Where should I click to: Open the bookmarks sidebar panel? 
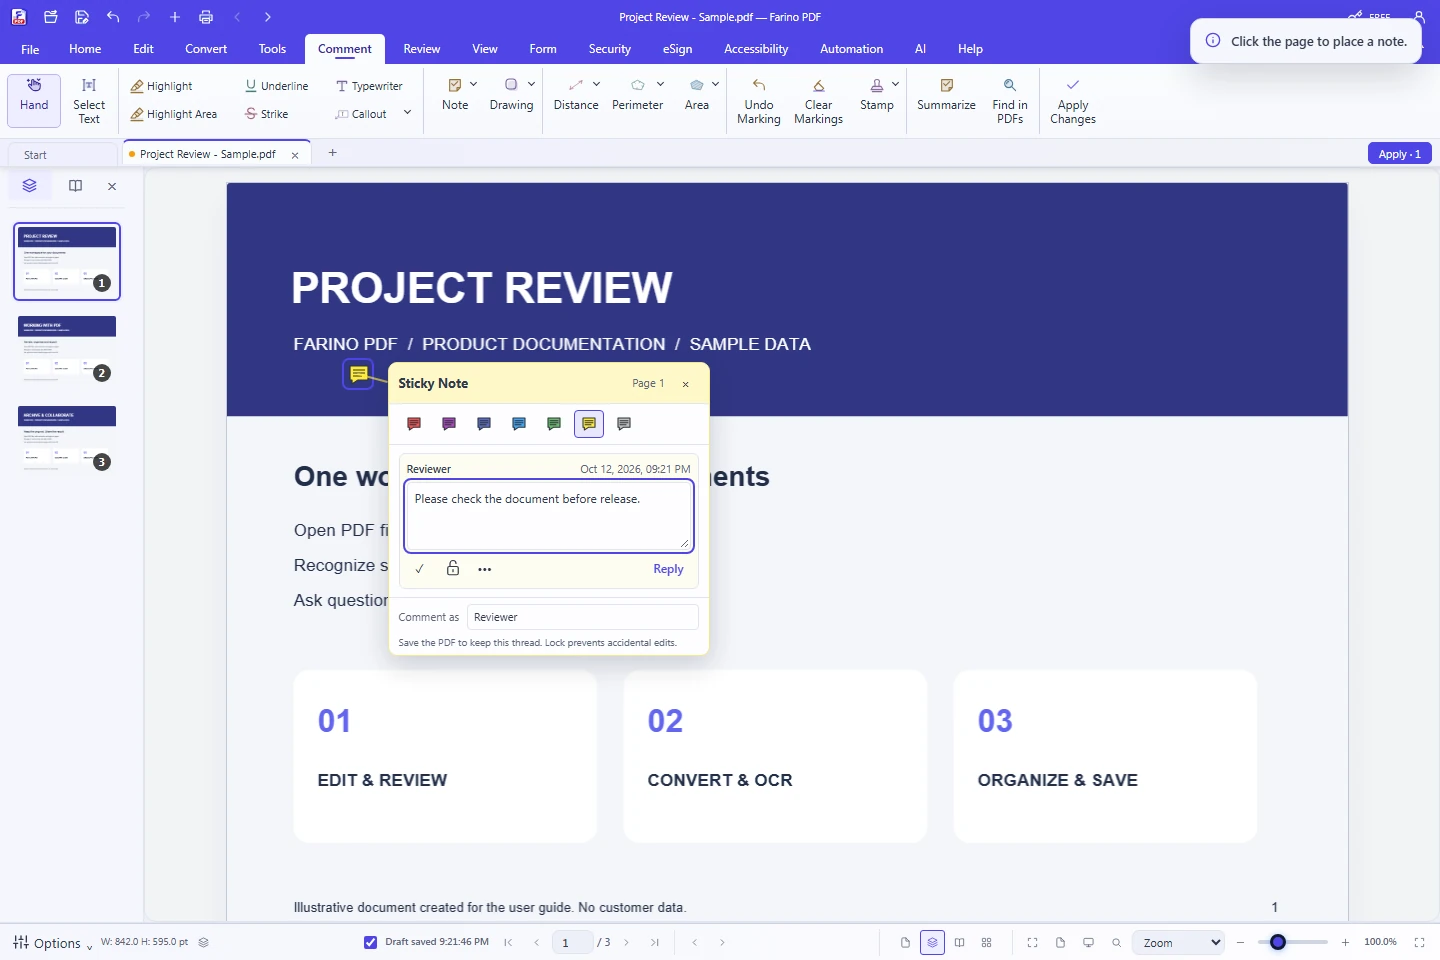[75, 186]
